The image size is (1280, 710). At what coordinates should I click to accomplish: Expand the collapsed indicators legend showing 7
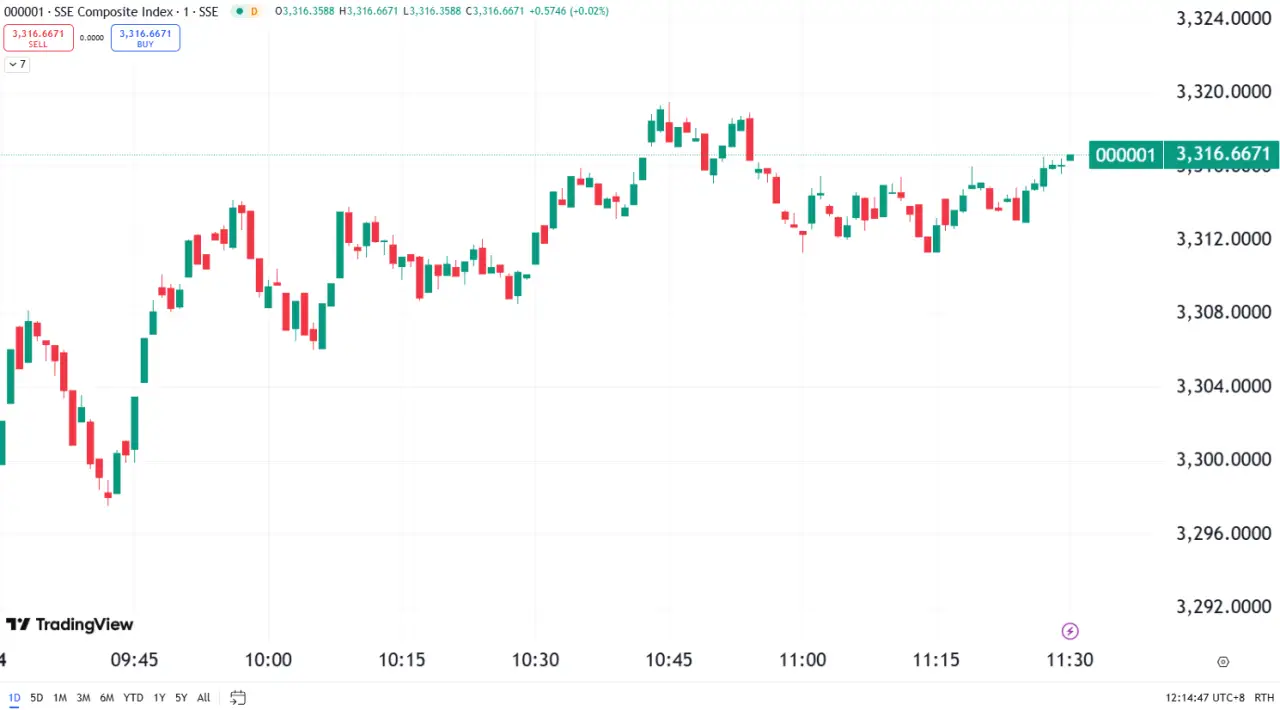(x=17, y=64)
